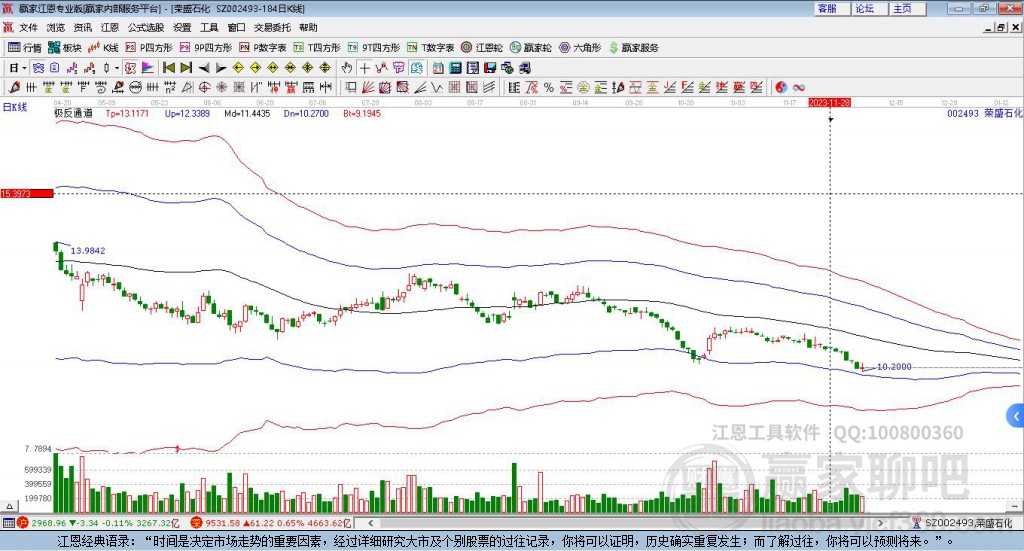Click the 13.9842 high price label
Screen dimensions: 1024x551
point(88,251)
